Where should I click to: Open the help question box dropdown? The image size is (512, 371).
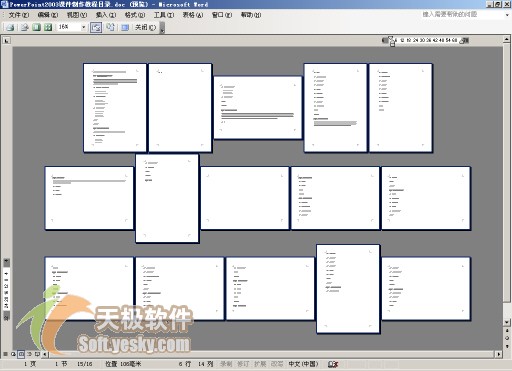click(507, 15)
